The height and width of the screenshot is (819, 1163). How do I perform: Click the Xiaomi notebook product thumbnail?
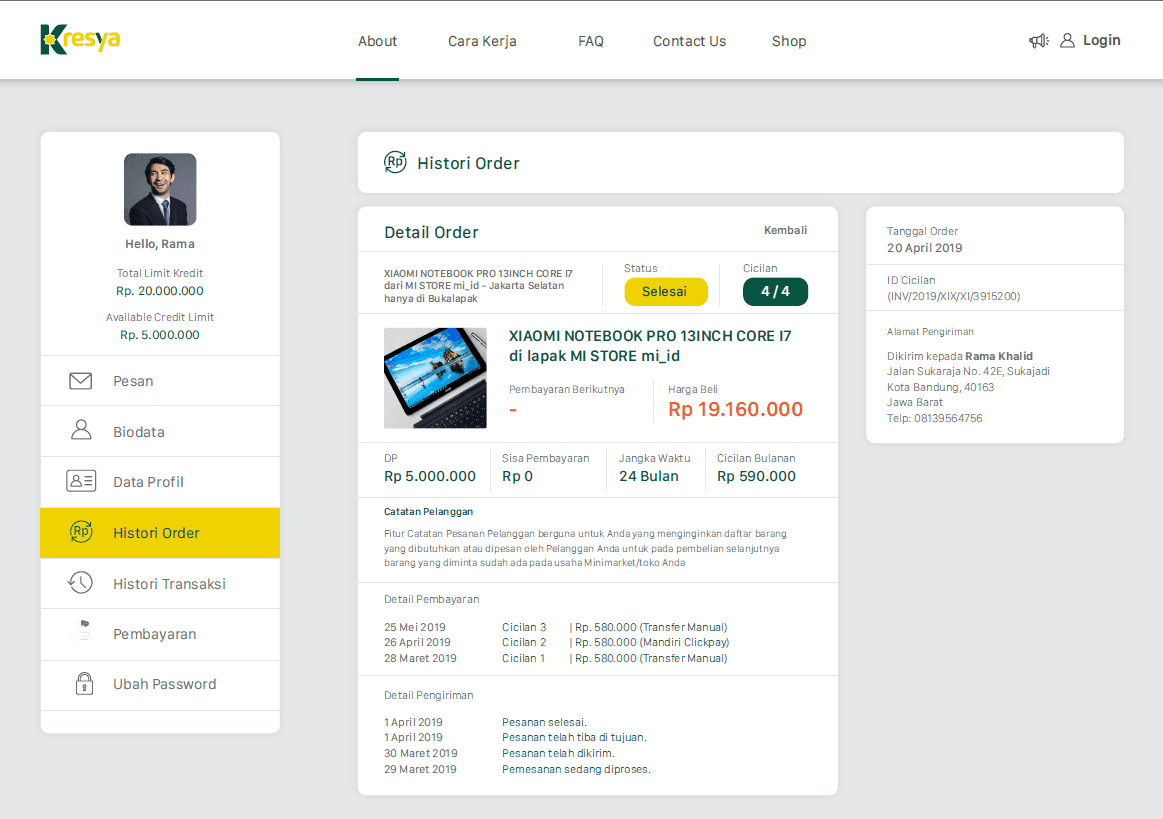pyautogui.click(x=435, y=378)
